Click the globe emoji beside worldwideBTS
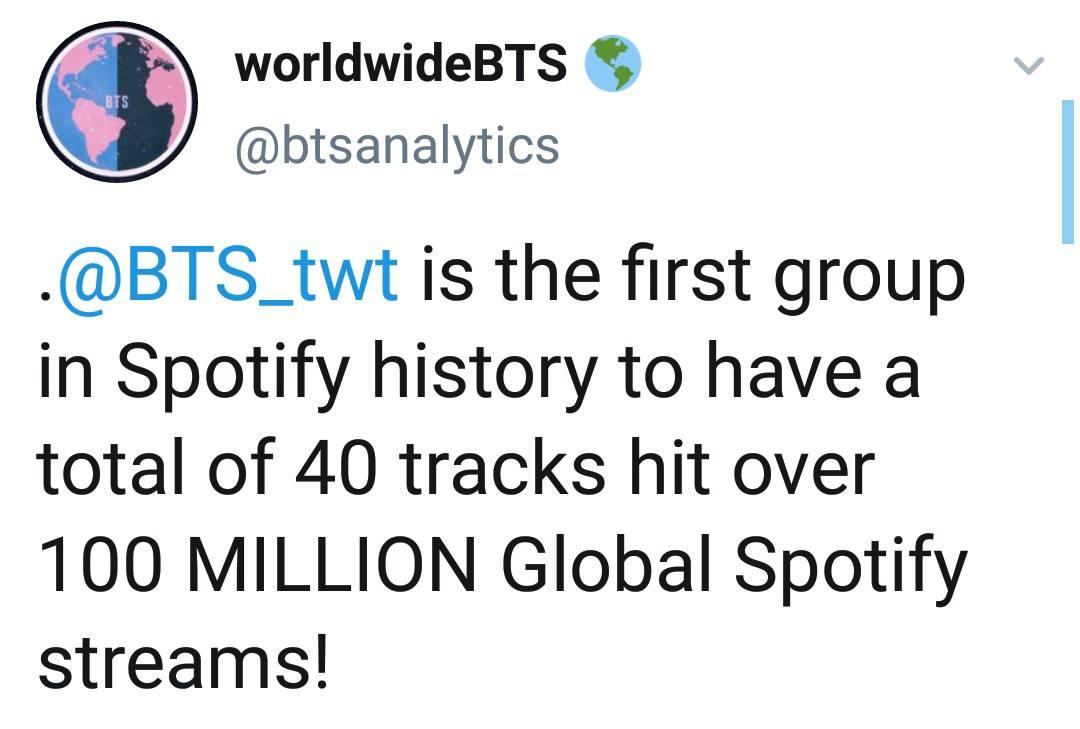Screen dimensions: 1080x729 [x=611, y=64]
